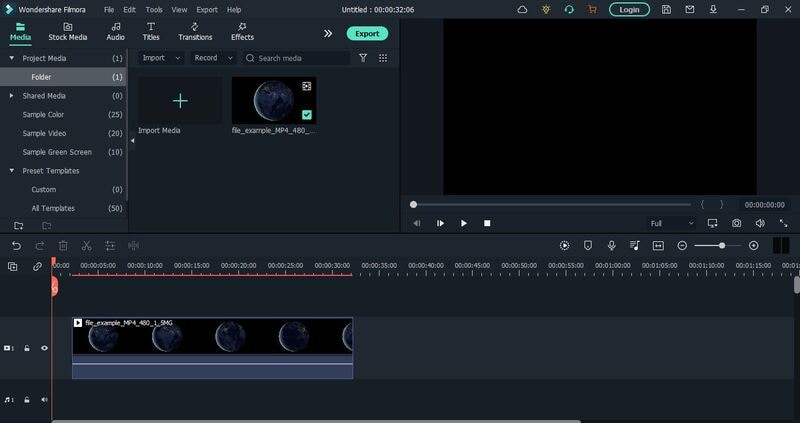Image resolution: width=800 pixels, height=423 pixels.
Task: Open the View menu
Action: (x=179, y=10)
